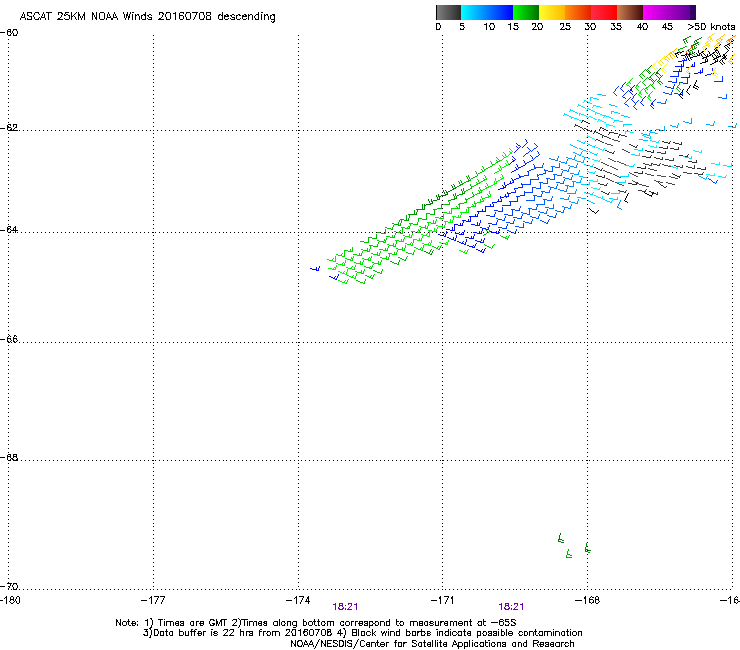The image size is (740, 650).
Task: Click the NOAA/NESDIS Center credit line
Action: click(x=432, y=644)
